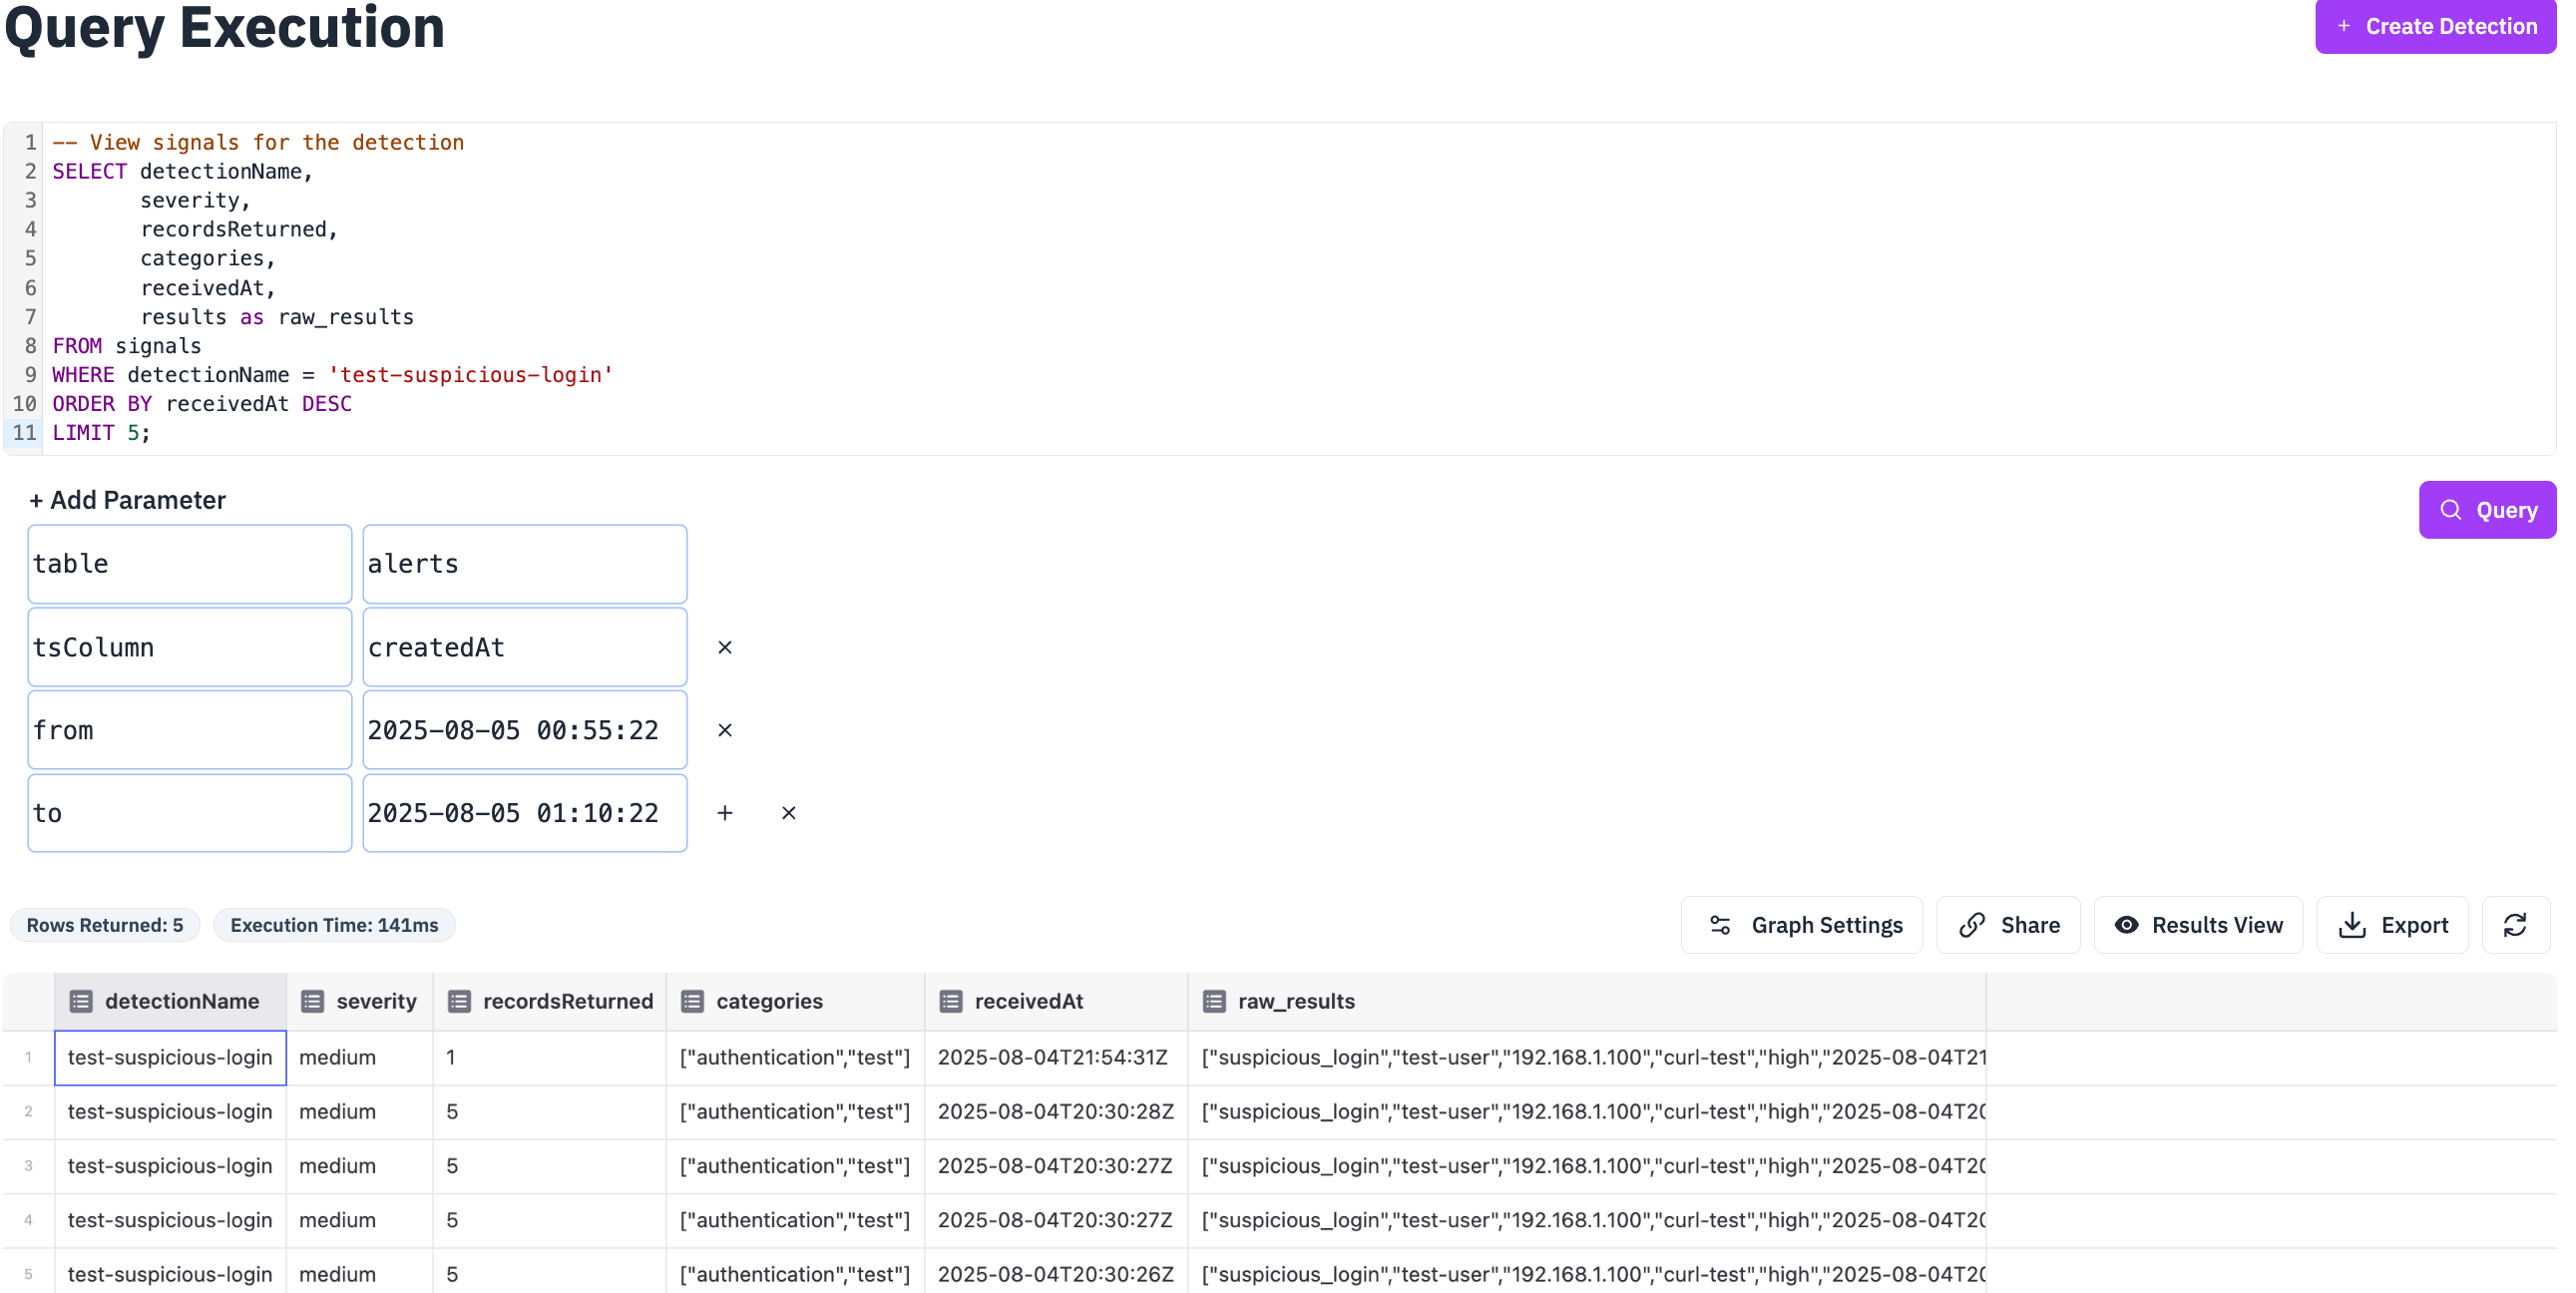Click the + Add Parameter link

[127, 500]
